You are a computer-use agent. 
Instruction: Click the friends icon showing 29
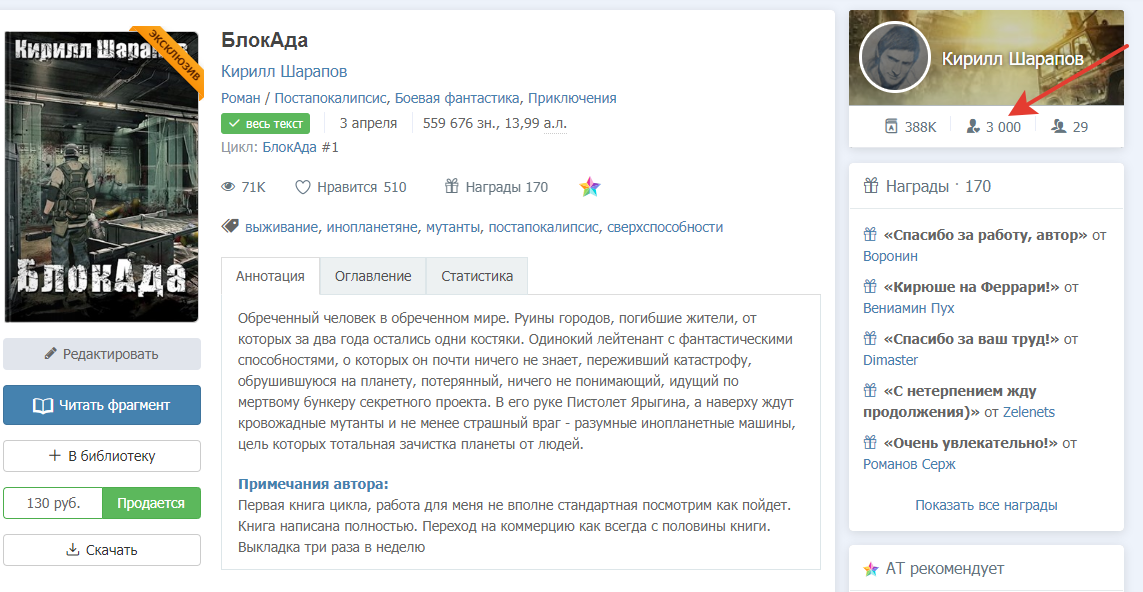pos(1059,127)
